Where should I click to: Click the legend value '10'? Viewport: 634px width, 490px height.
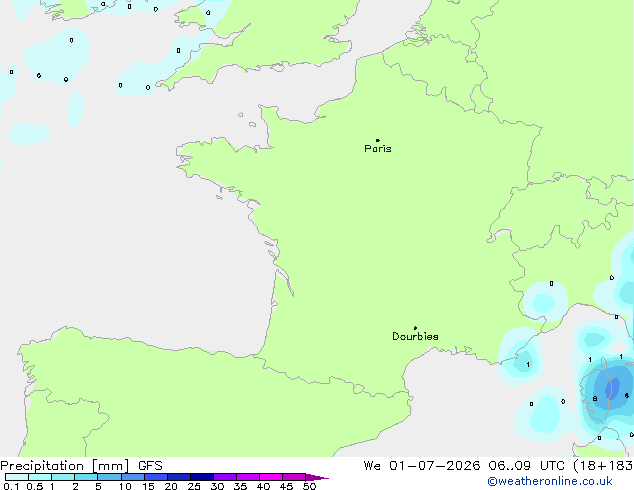[125, 486]
